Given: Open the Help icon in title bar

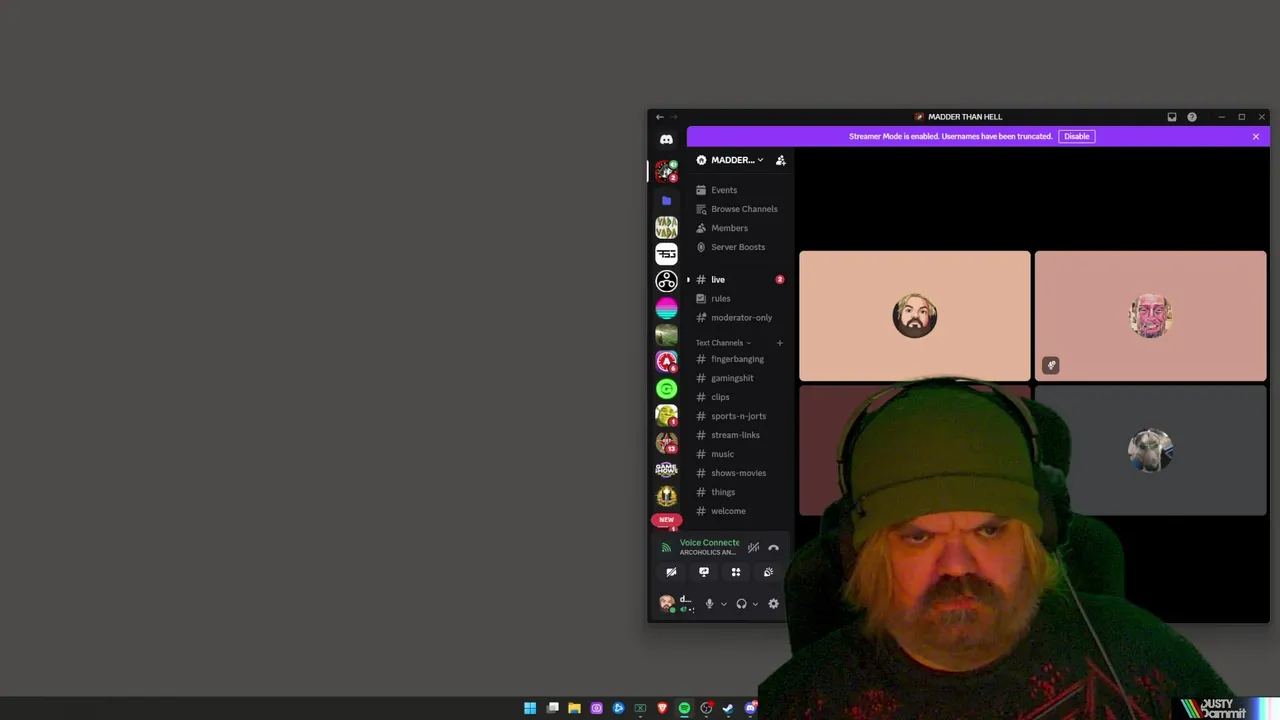Looking at the screenshot, I should click(x=1192, y=117).
